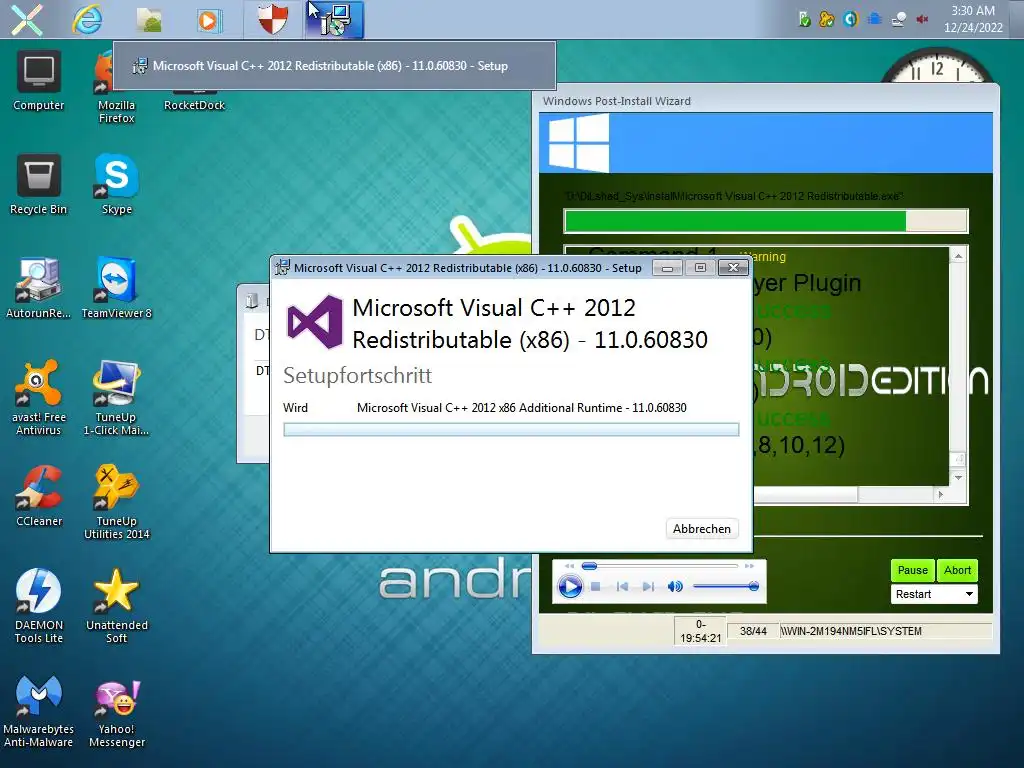This screenshot has width=1024, height=768.
Task: Minimize the Visual C++ 2012 Setup window
Action: 667,268
